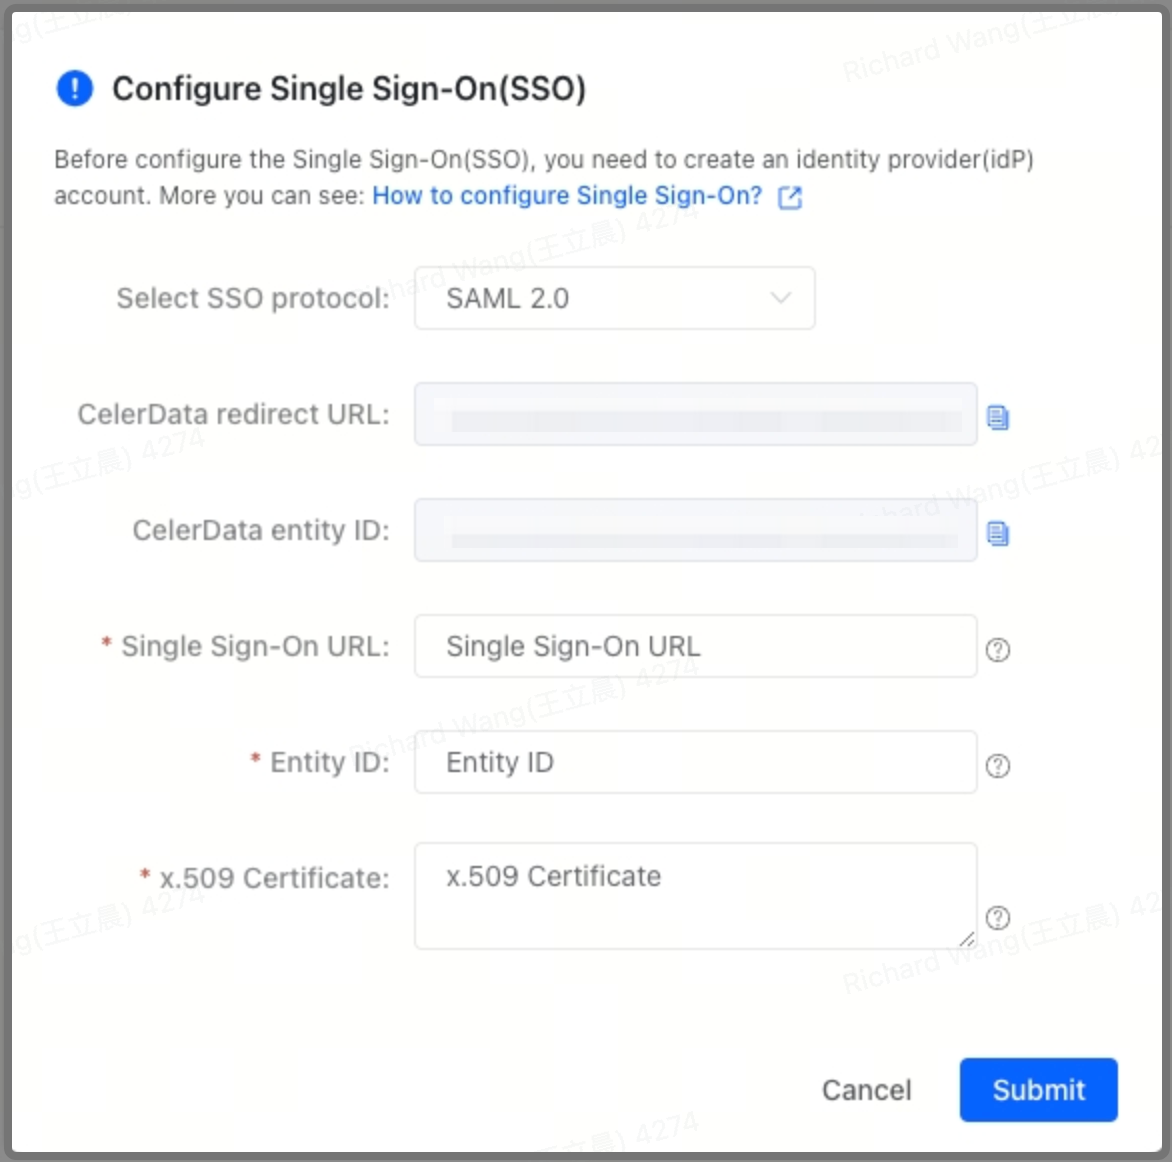Focus the x.509 Certificate text area
Viewport: 1172px width, 1162px height.
pyautogui.click(x=695, y=896)
